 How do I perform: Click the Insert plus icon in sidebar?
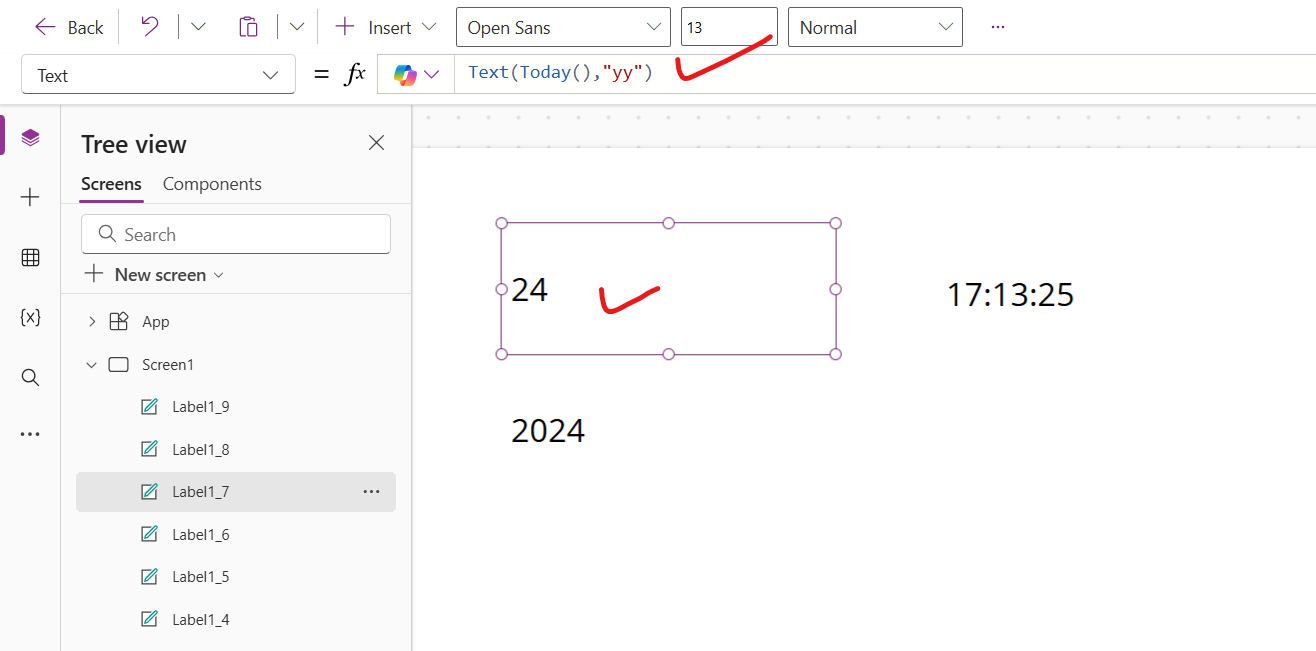30,198
